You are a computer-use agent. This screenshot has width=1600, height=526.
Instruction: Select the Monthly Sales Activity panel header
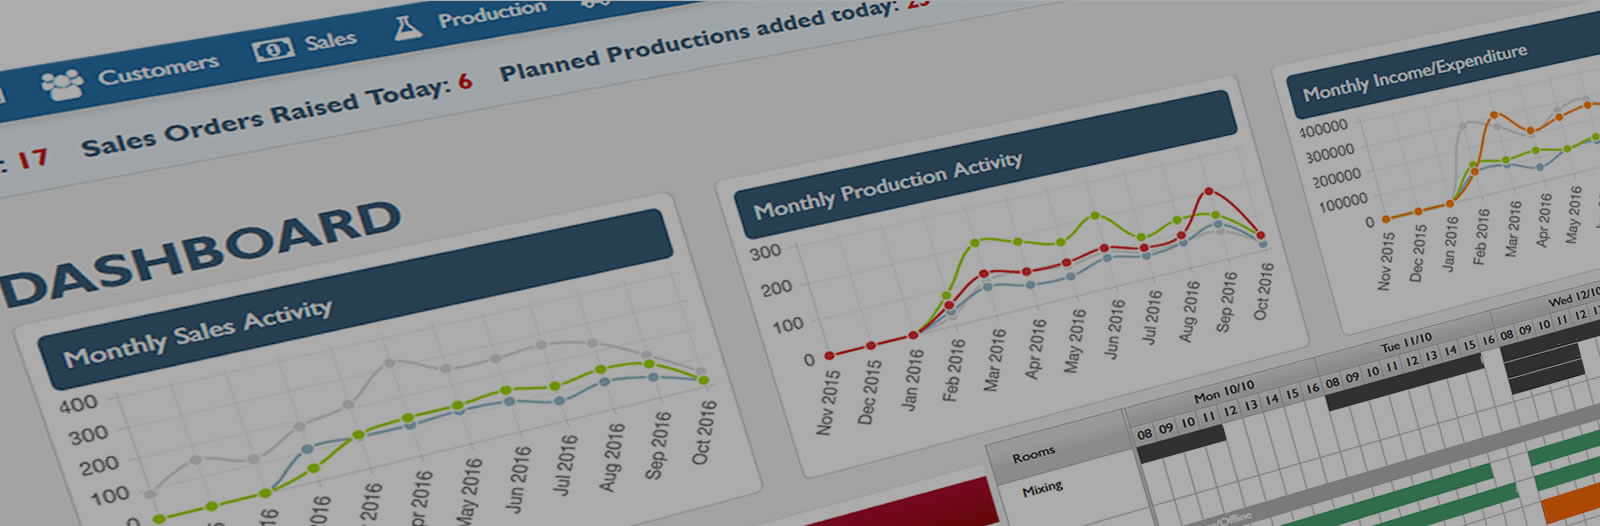[355, 299]
